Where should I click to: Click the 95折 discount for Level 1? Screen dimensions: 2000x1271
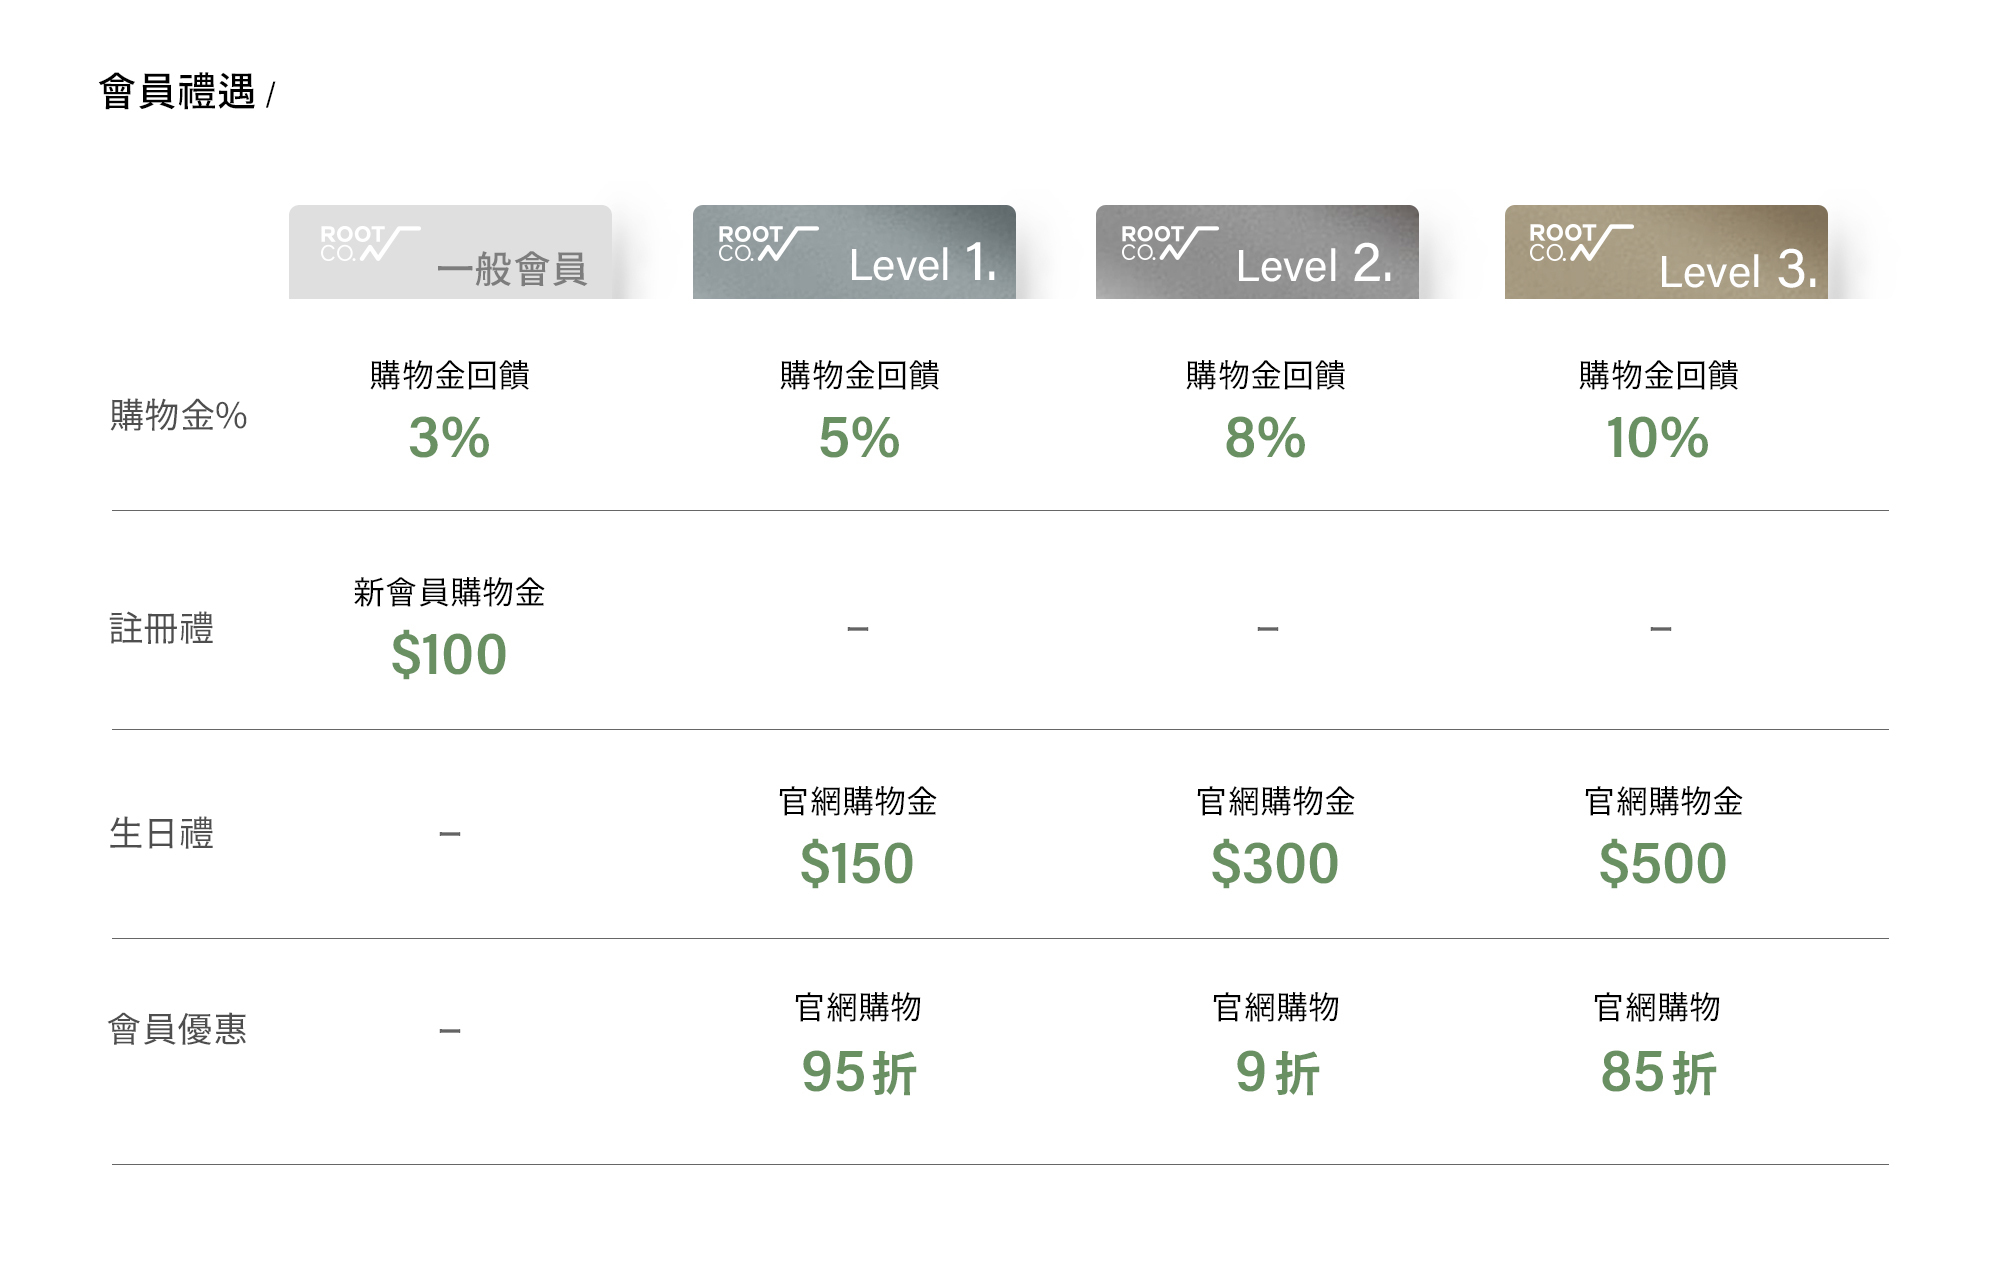[858, 1073]
